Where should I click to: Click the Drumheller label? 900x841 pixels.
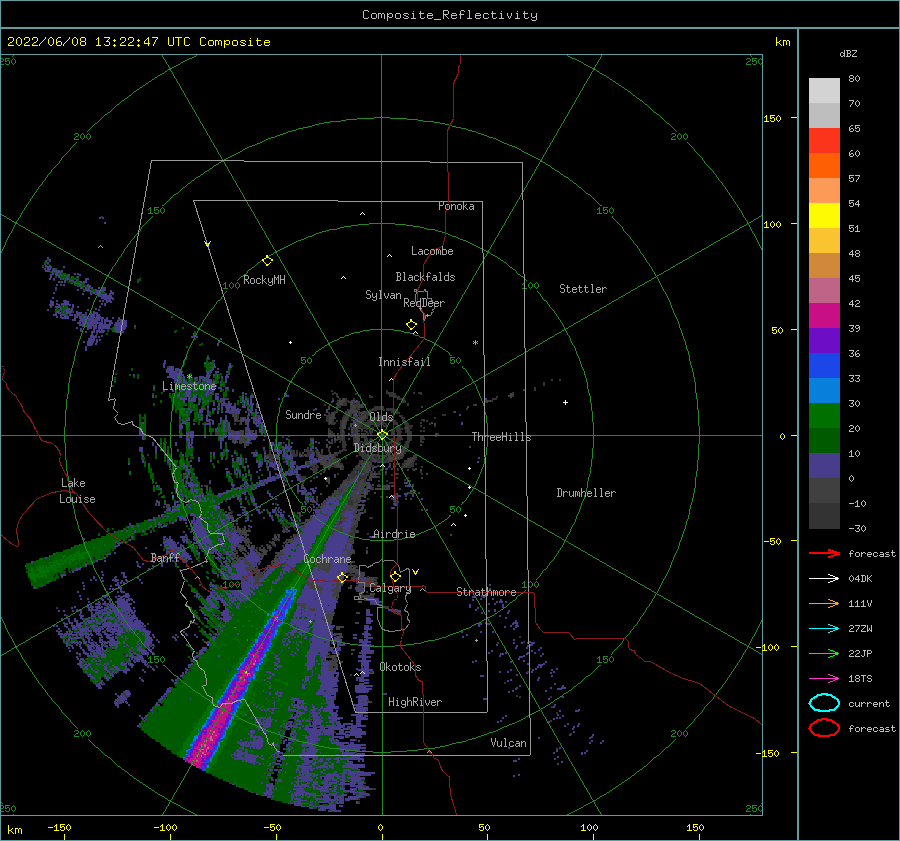pos(586,493)
